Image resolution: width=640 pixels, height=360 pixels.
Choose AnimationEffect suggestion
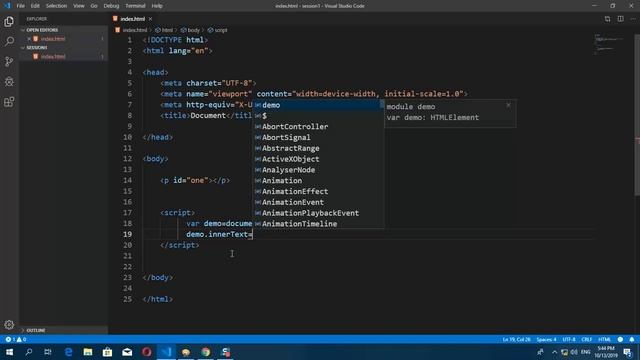pos(318,191)
